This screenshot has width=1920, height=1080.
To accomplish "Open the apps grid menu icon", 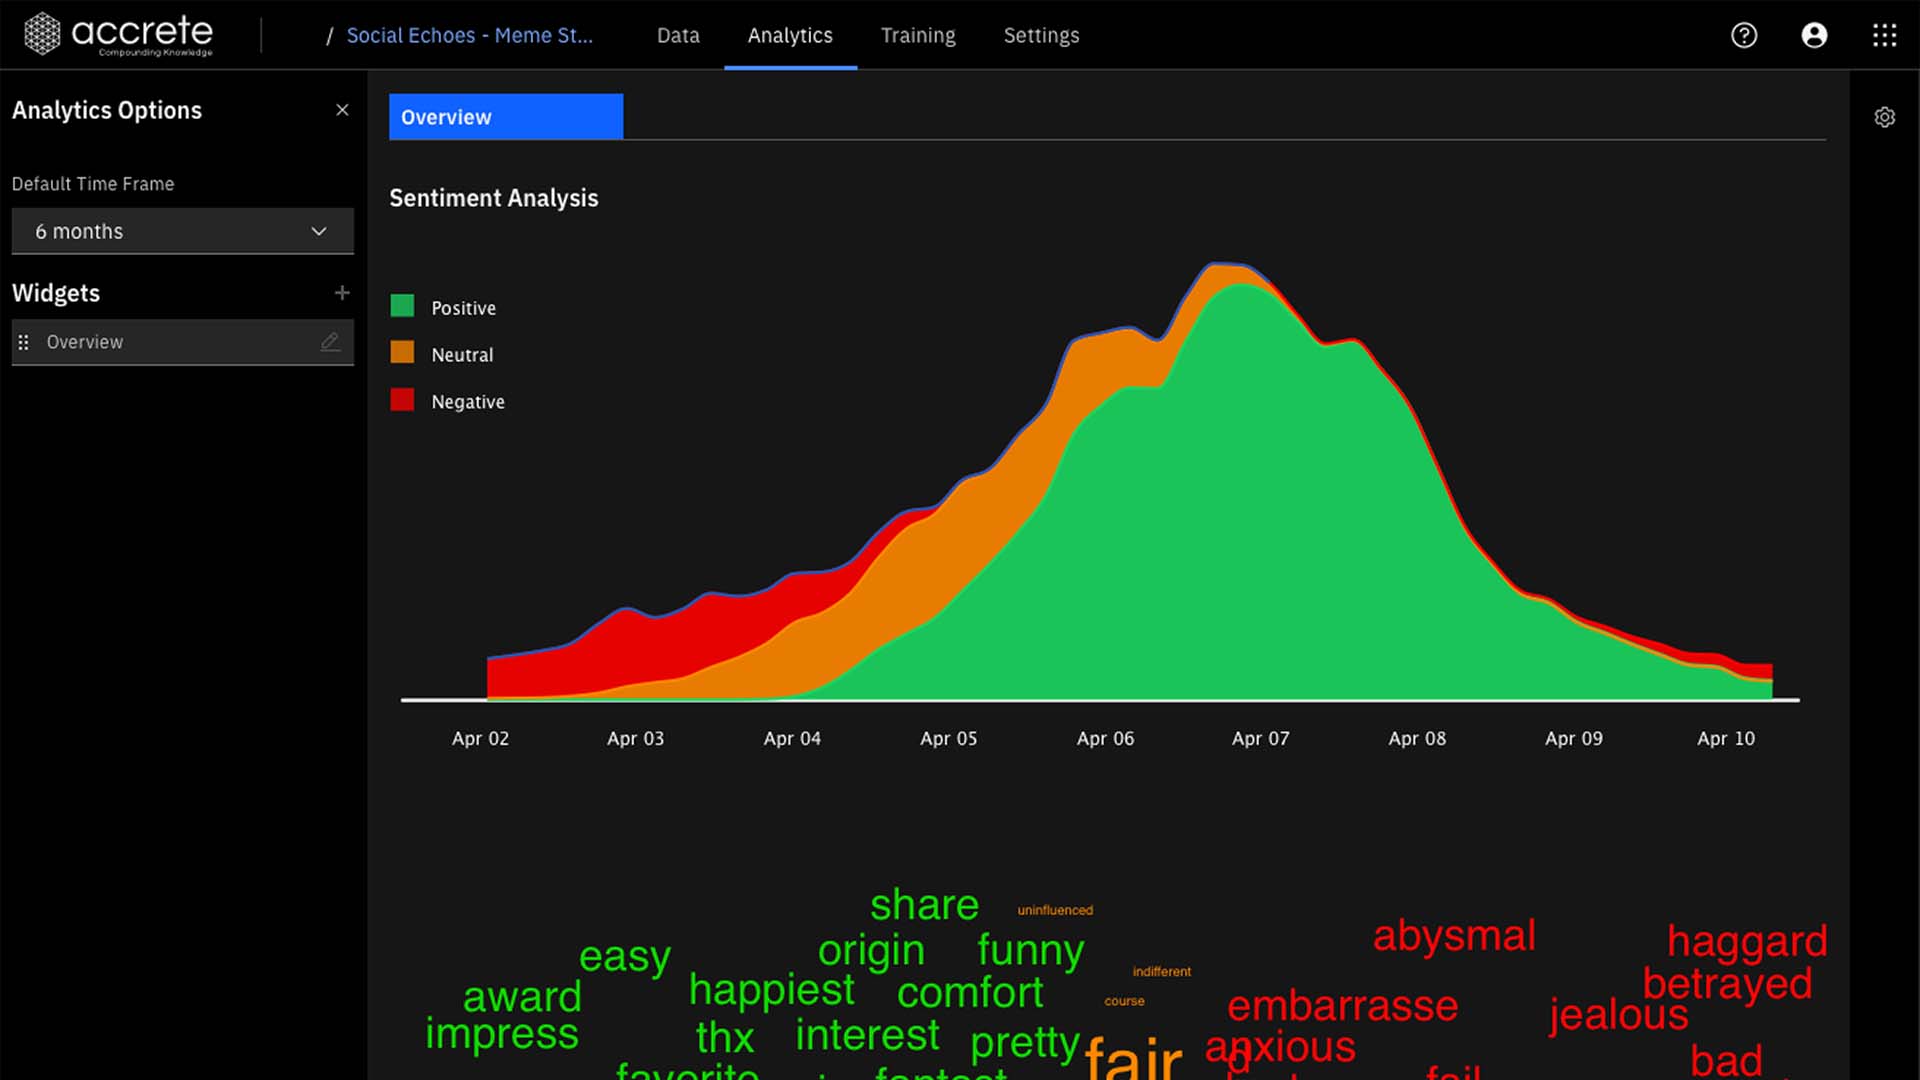I will click(x=1884, y=36).
